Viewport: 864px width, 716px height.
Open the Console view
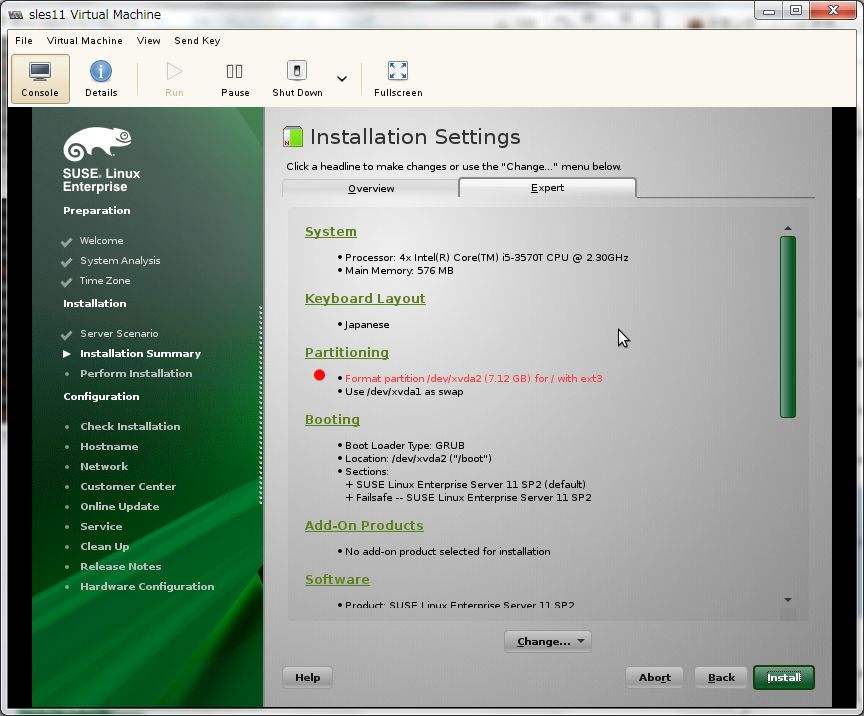tap(40, 79)
